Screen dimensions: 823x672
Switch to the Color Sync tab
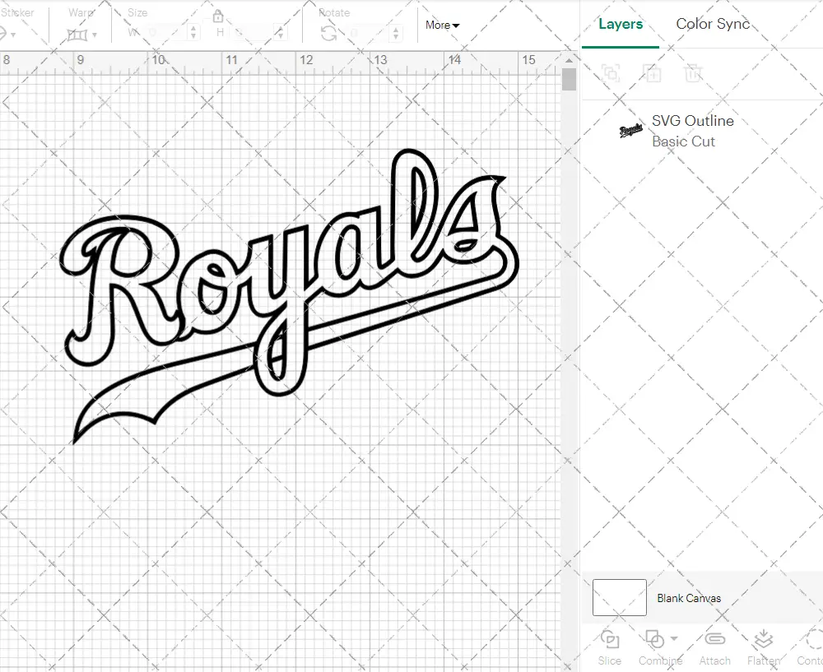point(713,24)
